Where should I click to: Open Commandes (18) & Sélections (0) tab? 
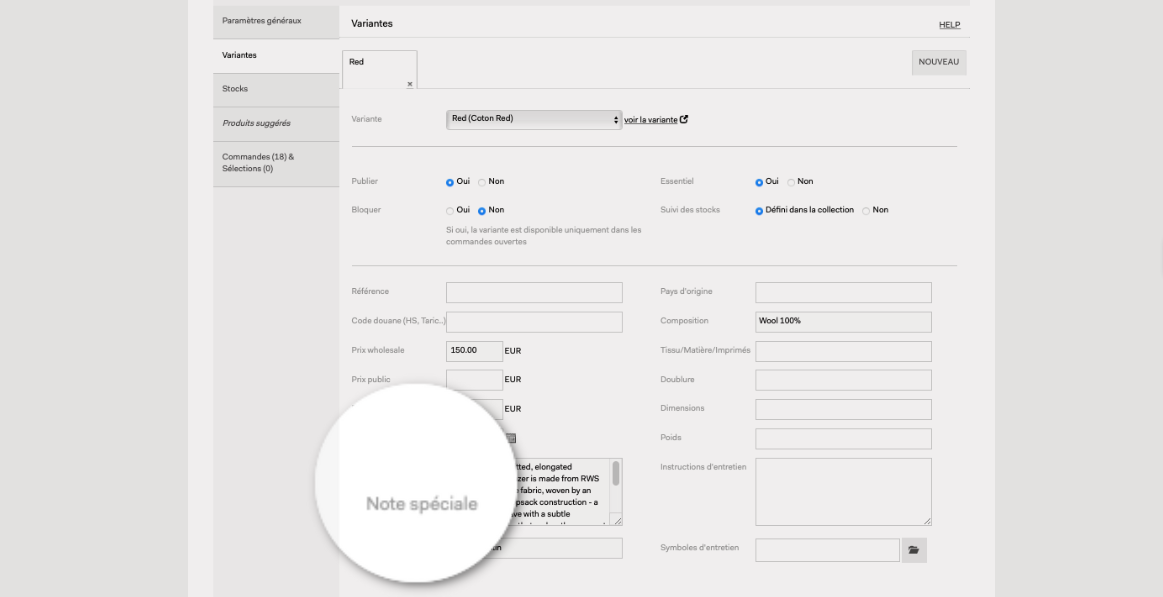[276, 163]
